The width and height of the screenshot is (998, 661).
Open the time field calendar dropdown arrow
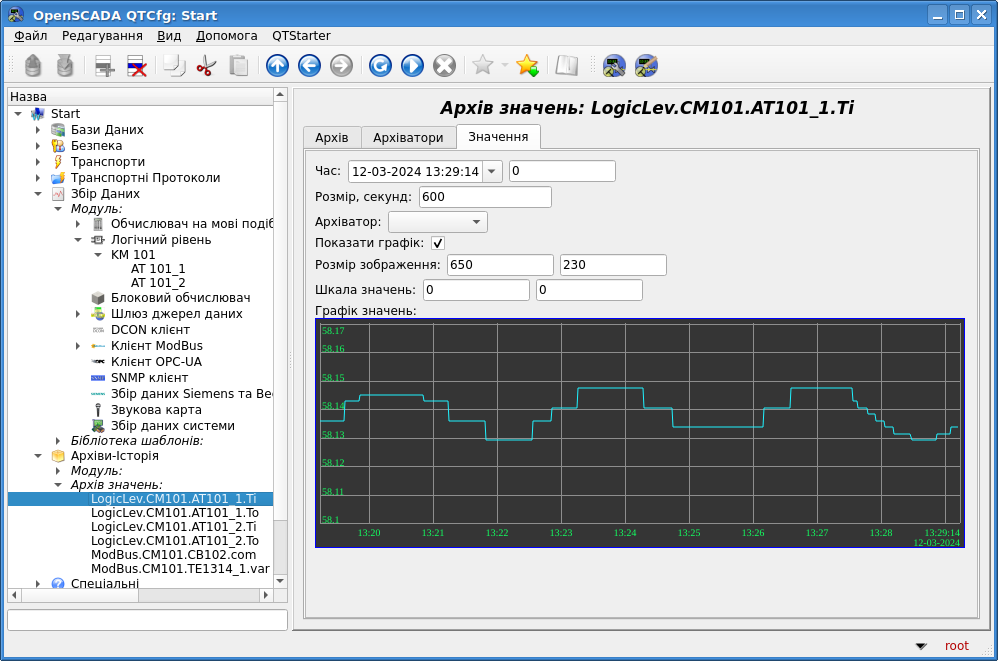(x=492, y=171)
